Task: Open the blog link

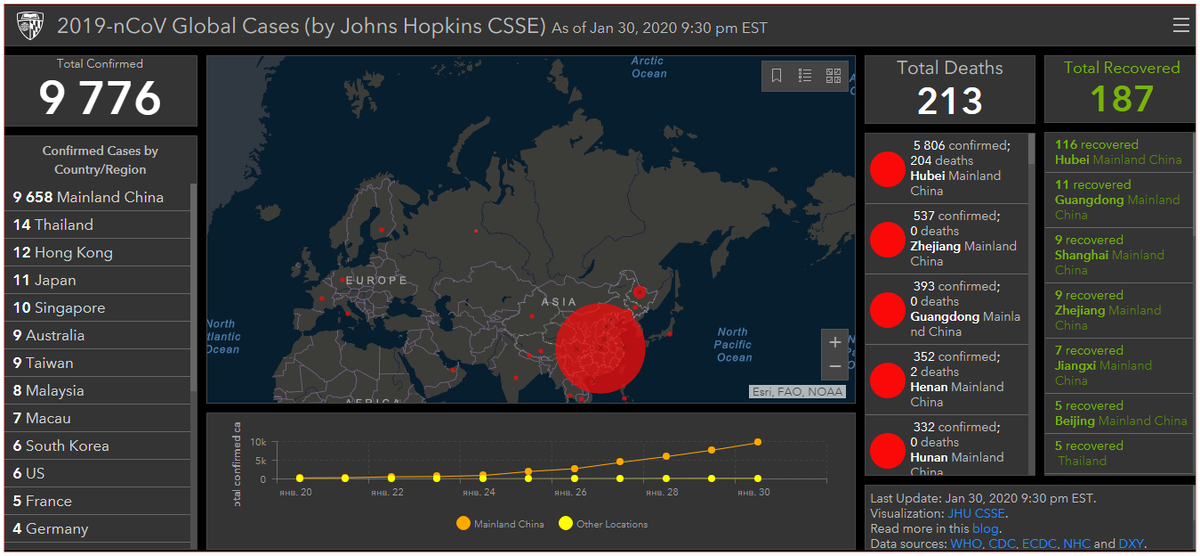Action: 984,528
